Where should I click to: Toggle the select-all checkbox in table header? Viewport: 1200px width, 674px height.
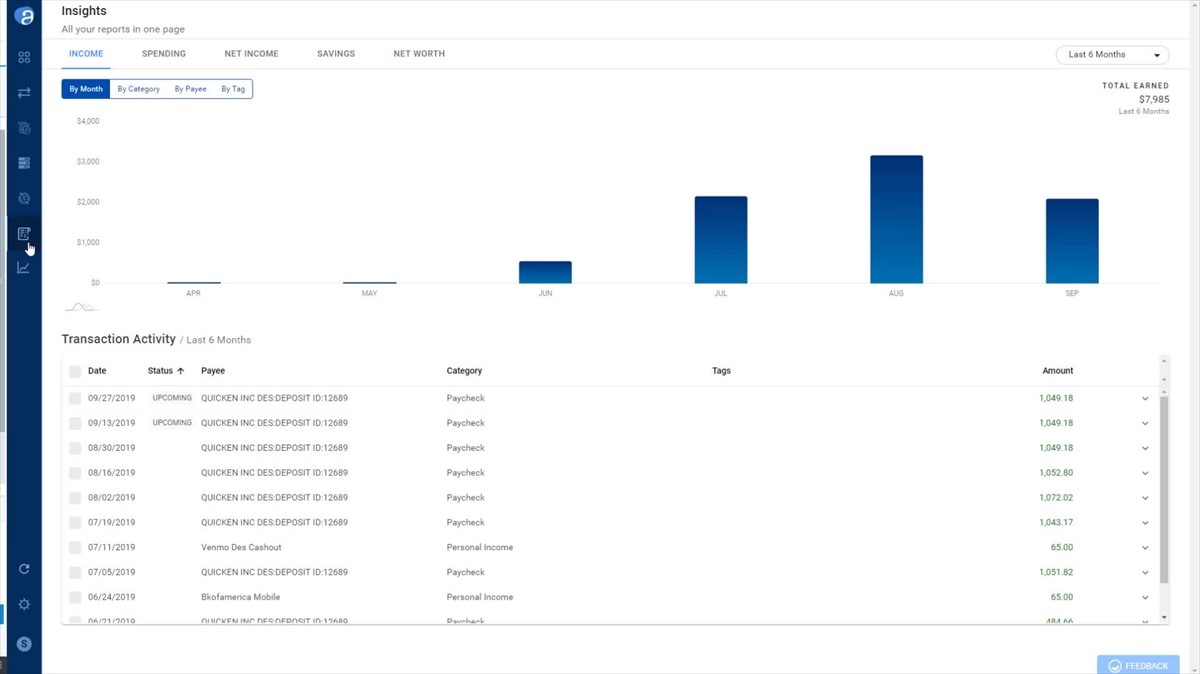click(75, 371)
